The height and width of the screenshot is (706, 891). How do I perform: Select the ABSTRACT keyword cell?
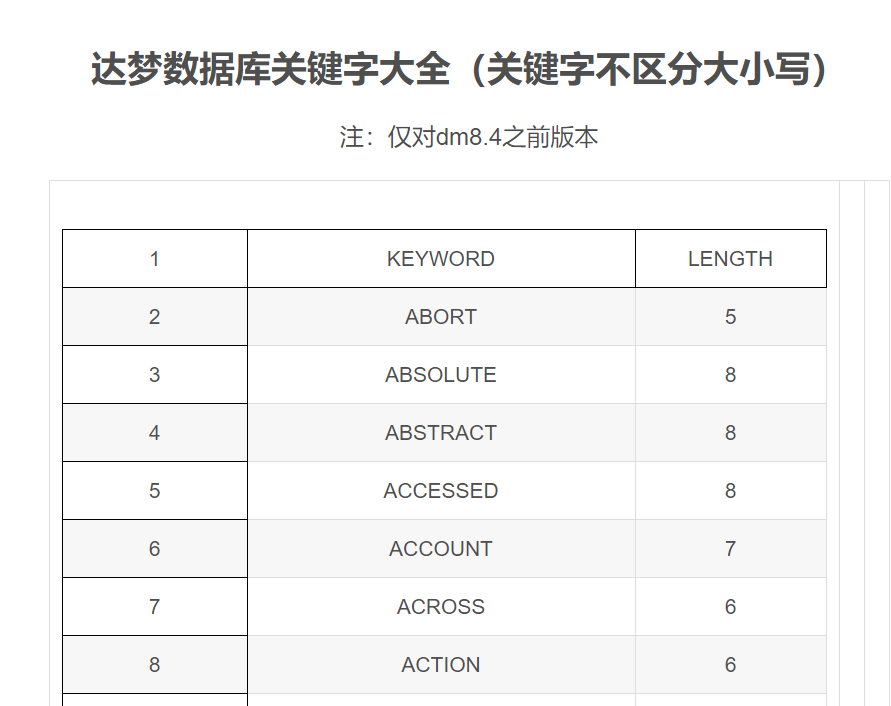click(441, 433)
